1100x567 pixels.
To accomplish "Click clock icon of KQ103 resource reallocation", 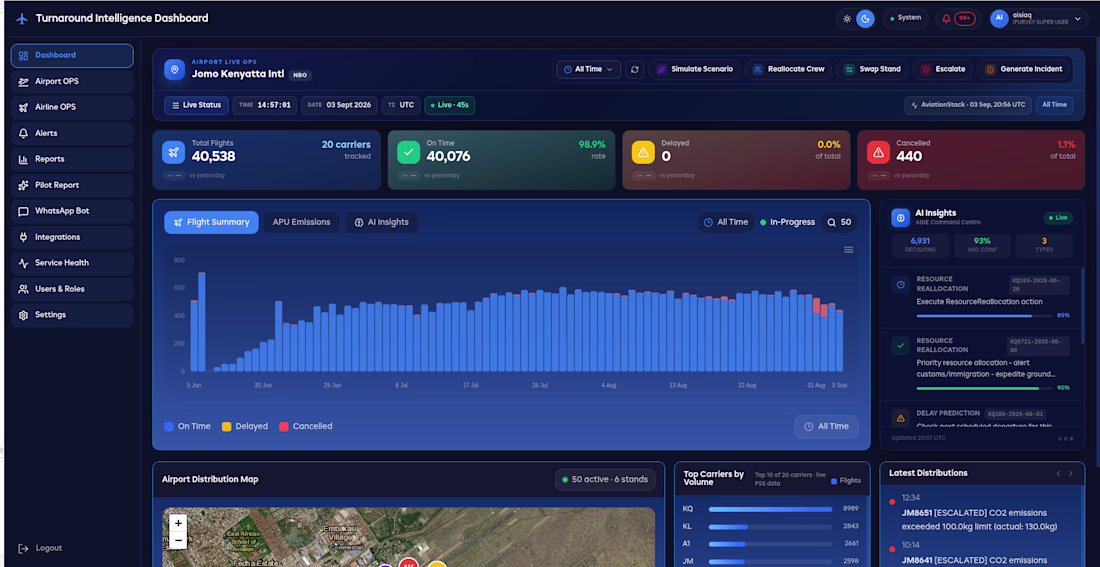I will [x=901, y=285].
